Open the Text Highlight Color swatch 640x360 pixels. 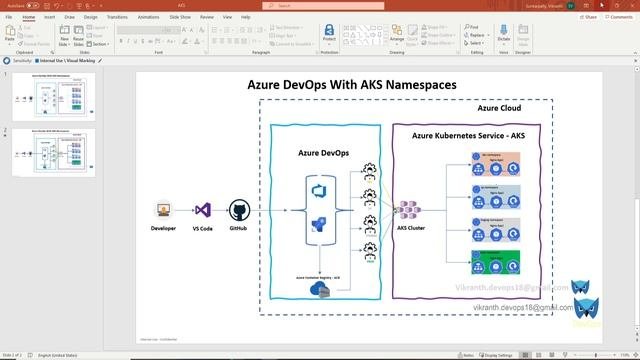coord(185,41)
